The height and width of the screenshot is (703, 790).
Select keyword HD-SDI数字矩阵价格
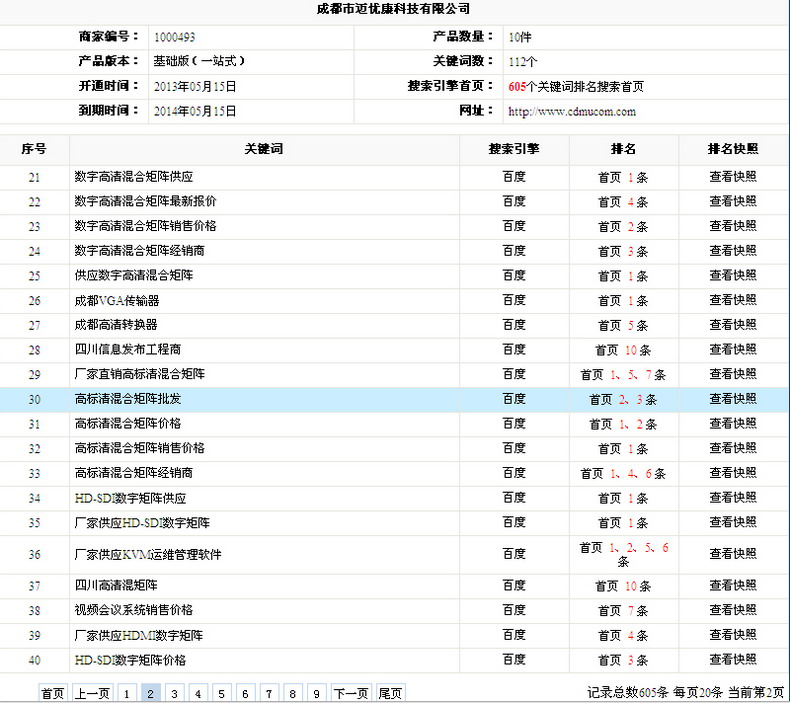click(x=130, y=660)
